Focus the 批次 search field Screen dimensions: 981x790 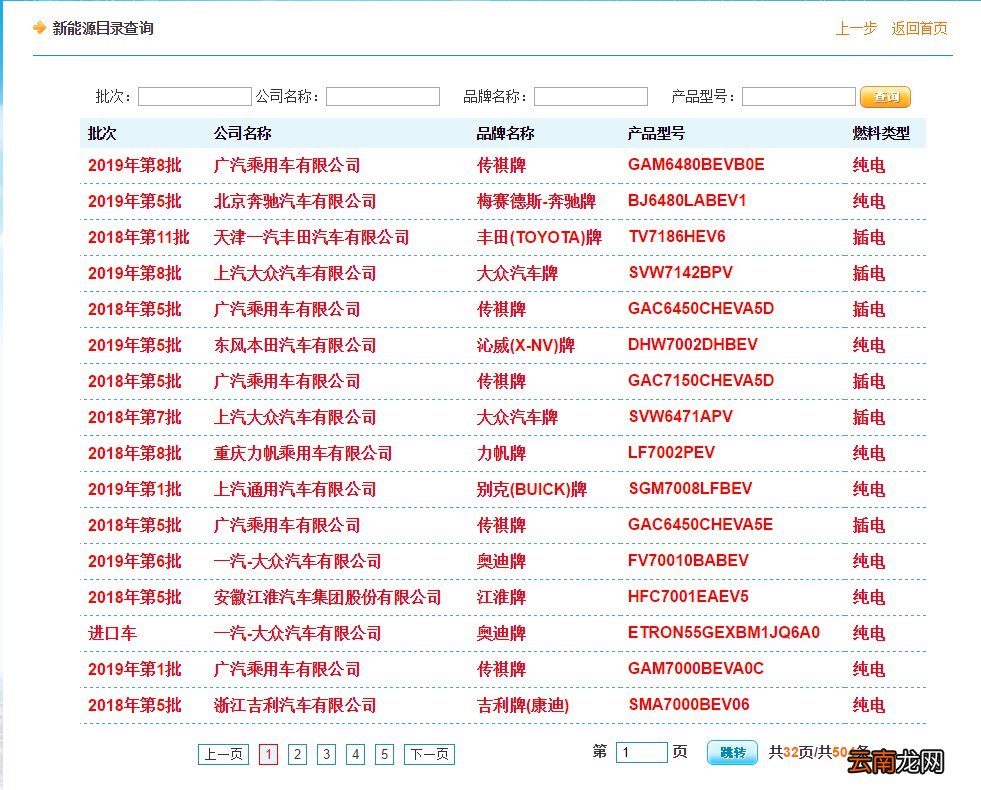(x=195, y=96)
